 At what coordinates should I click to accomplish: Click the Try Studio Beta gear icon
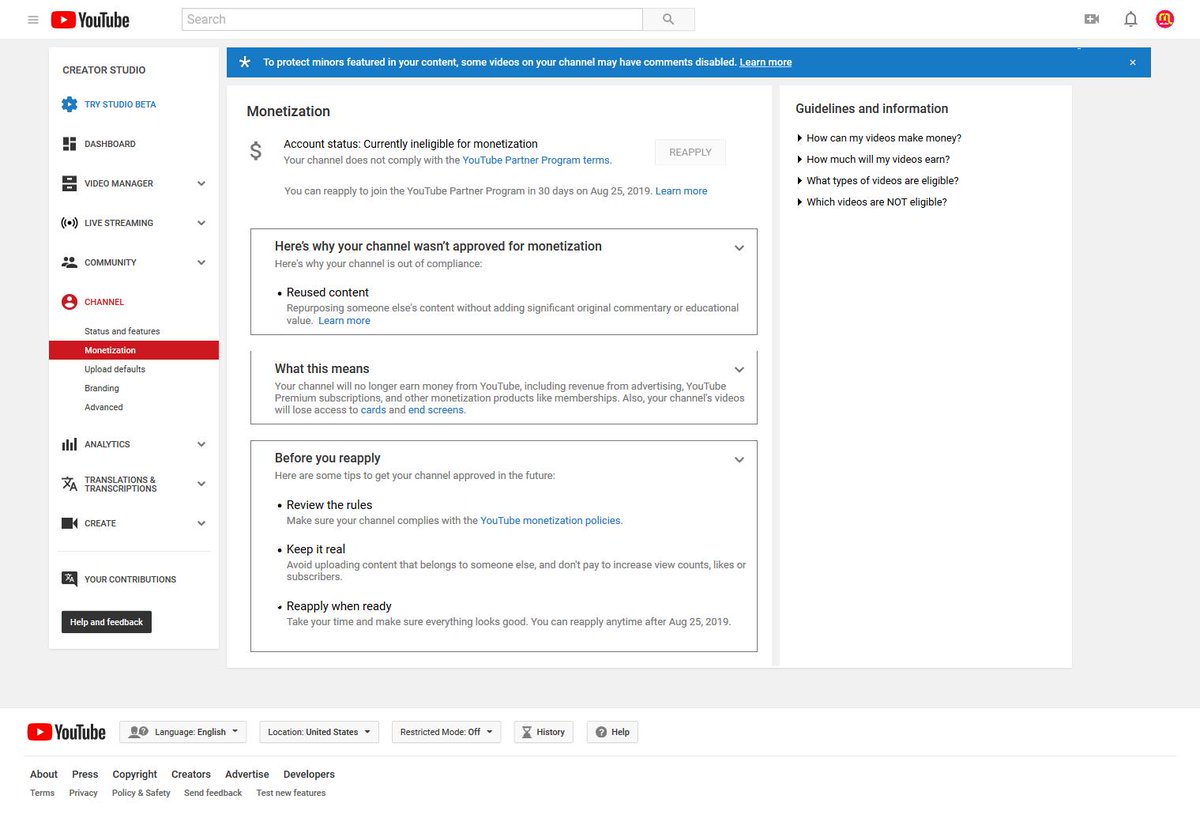[69, 104]
